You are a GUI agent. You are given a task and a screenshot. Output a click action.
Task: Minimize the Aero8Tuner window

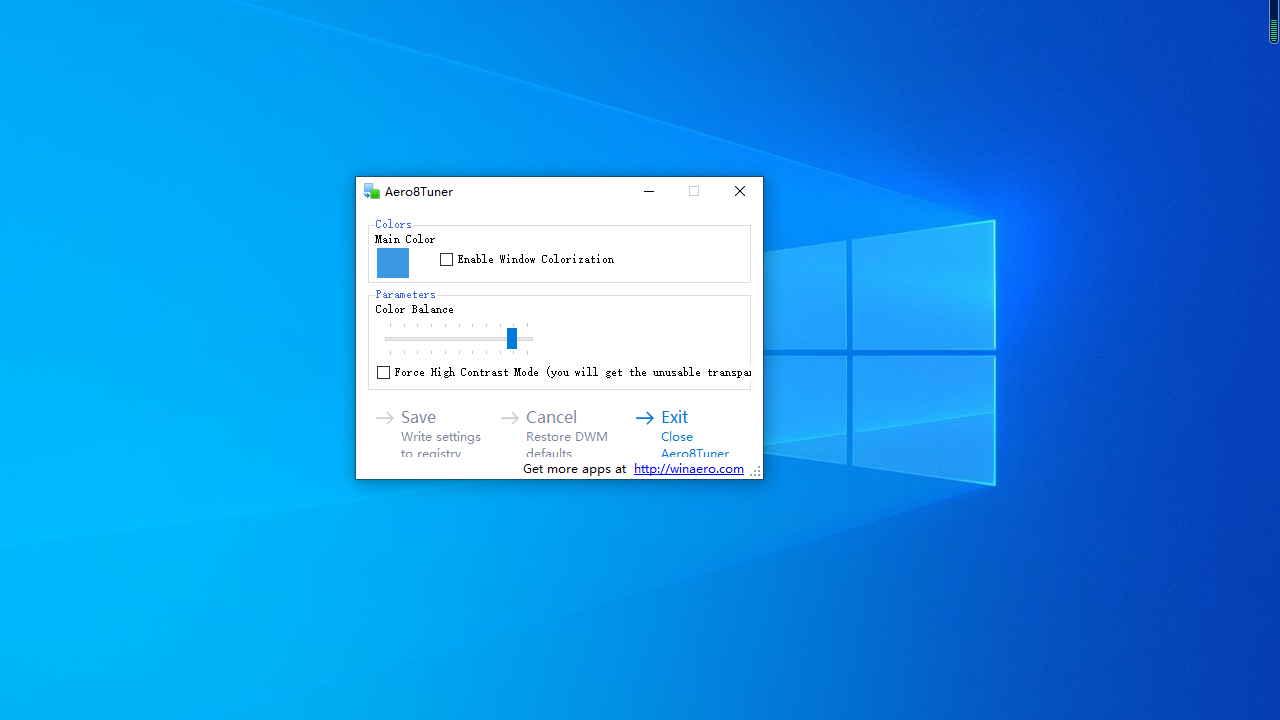point(649,191)
